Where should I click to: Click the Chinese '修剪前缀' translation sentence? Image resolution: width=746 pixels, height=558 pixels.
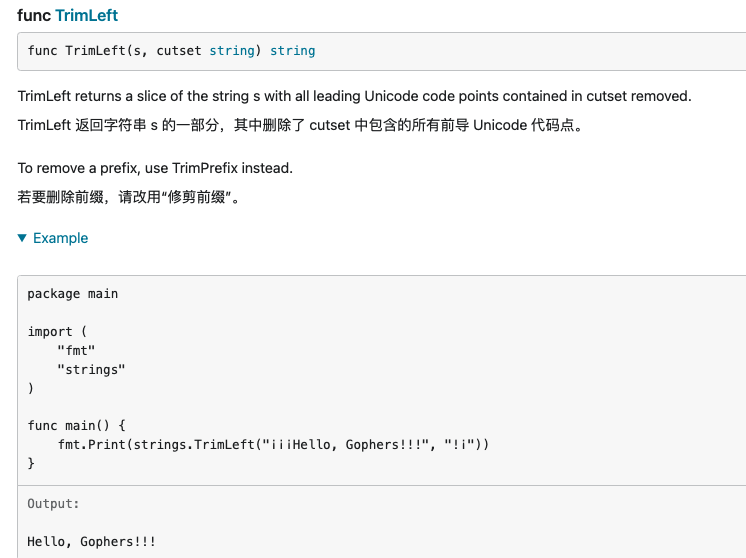pyautogui.click(x=128, y=197)
